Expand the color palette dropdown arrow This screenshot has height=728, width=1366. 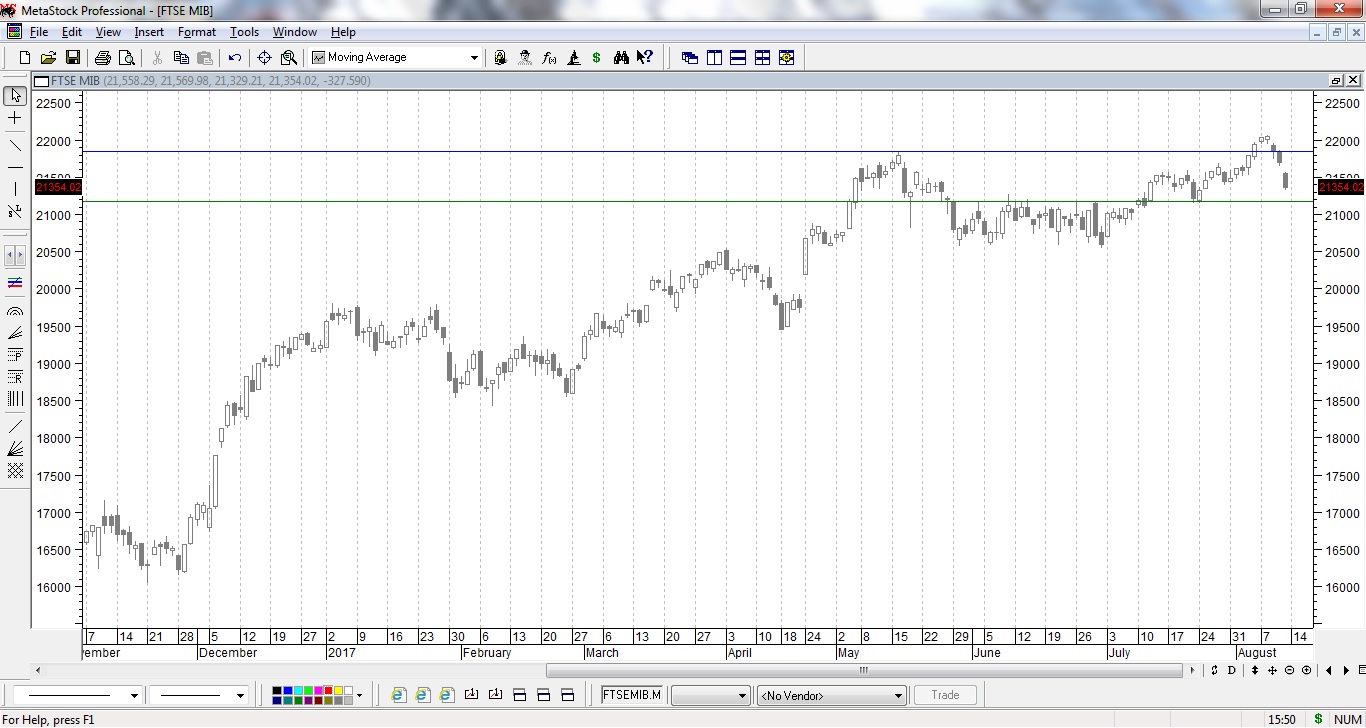click(359, 695)
